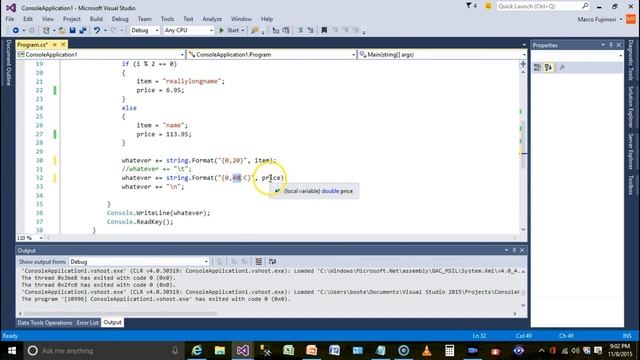Toggle word wrap in Output panel
The image size is (640, 360).
pos(272,261)
